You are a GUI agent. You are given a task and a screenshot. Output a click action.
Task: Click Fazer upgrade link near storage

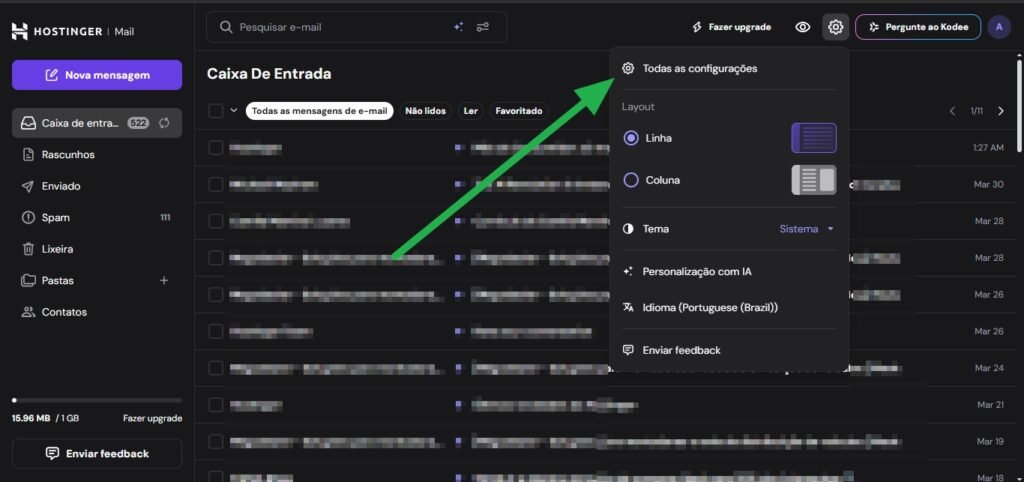(152, 419)
